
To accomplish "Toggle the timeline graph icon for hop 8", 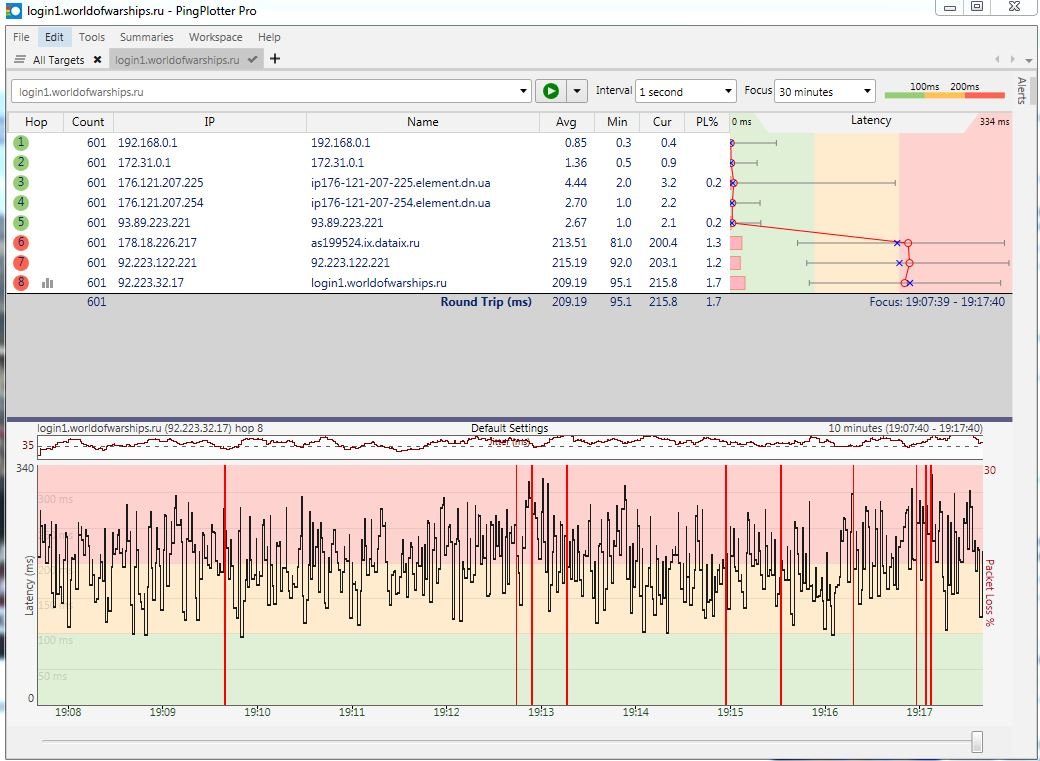I will pos(47,283).
